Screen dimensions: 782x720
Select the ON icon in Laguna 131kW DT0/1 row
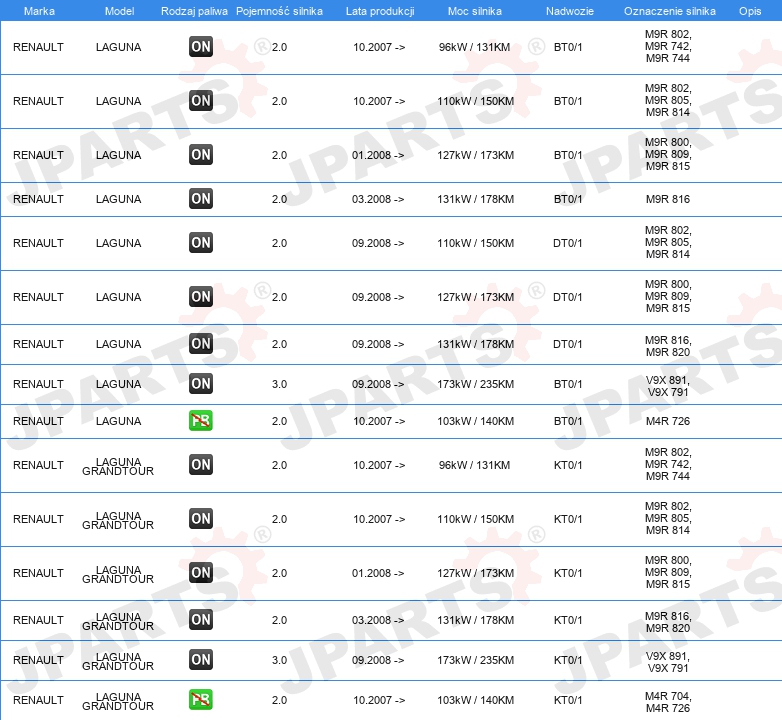click(201, 344)
